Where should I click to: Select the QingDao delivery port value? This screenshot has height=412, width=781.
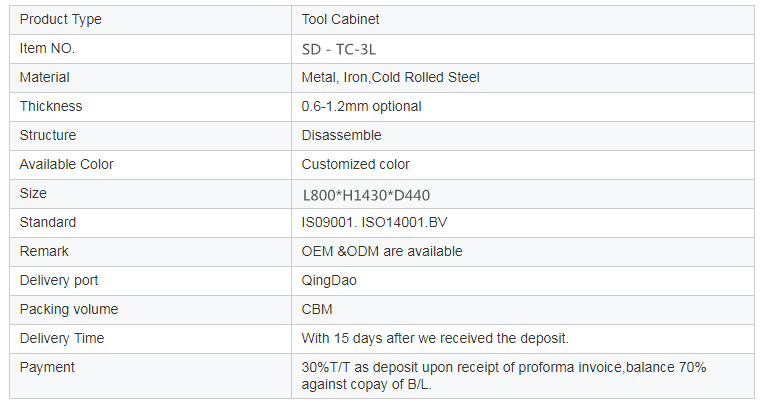coord(329,280)
